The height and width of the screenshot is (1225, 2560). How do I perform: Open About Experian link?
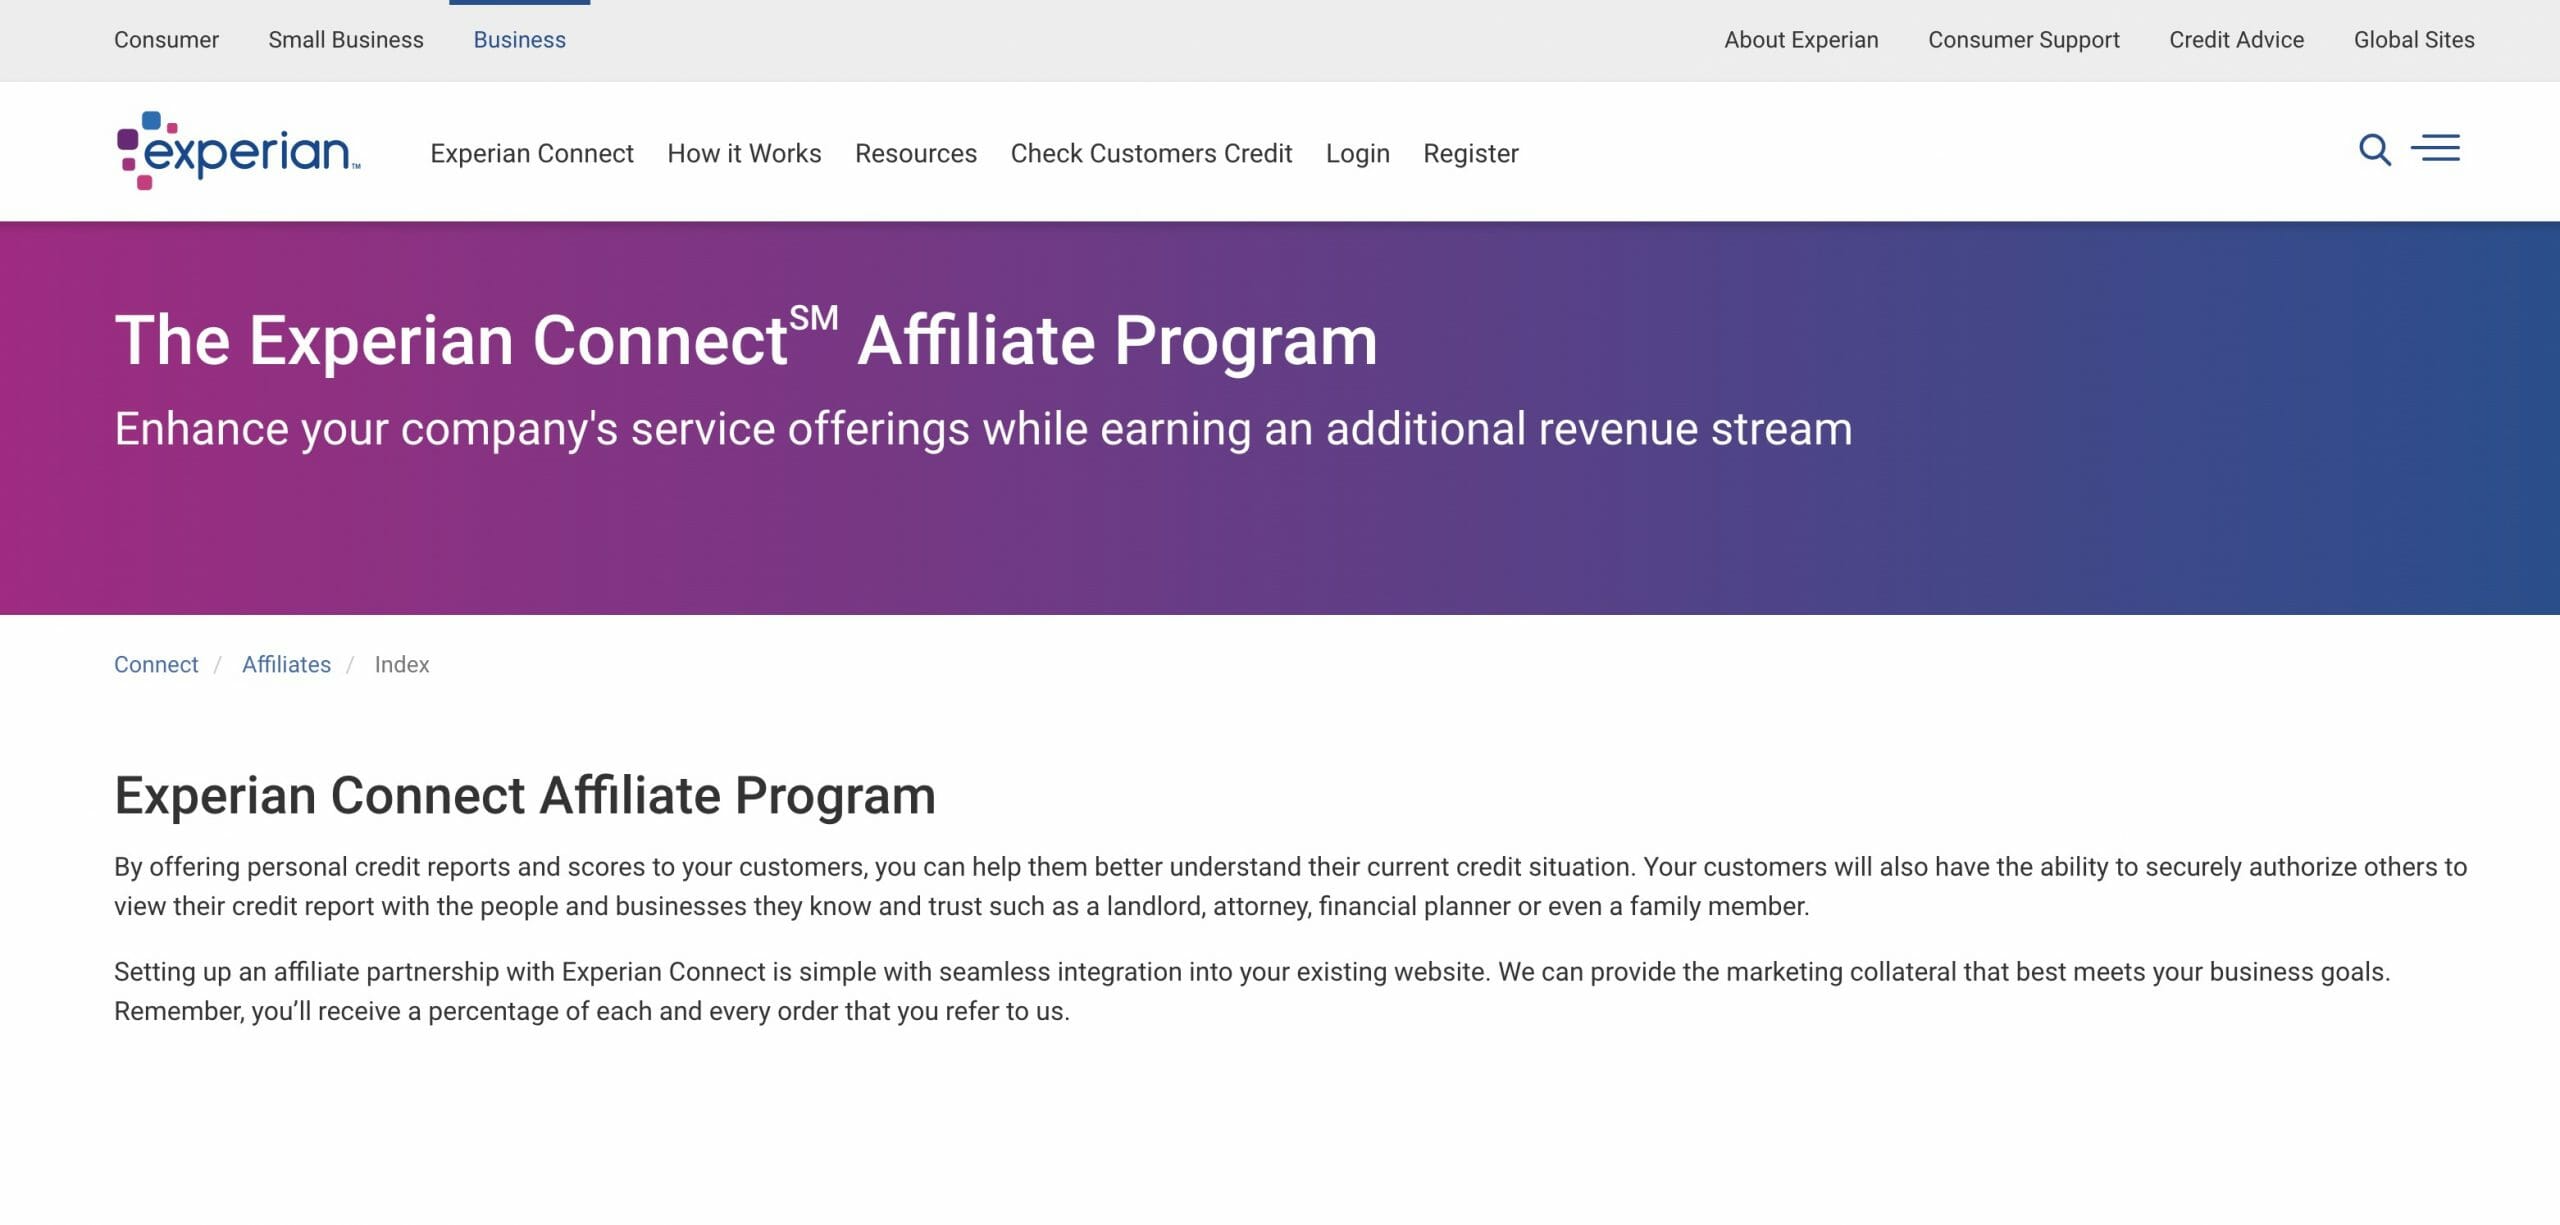pyautogui.click(x=1801, y=40)
